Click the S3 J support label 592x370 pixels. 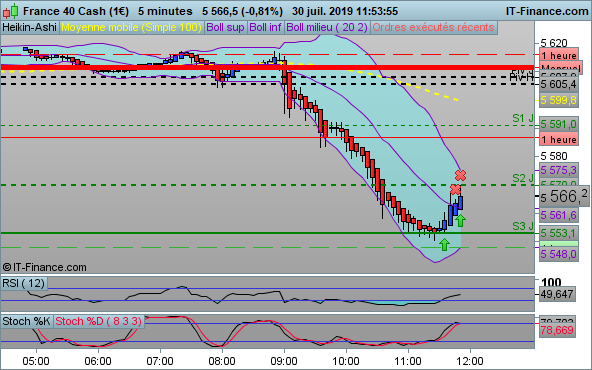tap(523, 226)
